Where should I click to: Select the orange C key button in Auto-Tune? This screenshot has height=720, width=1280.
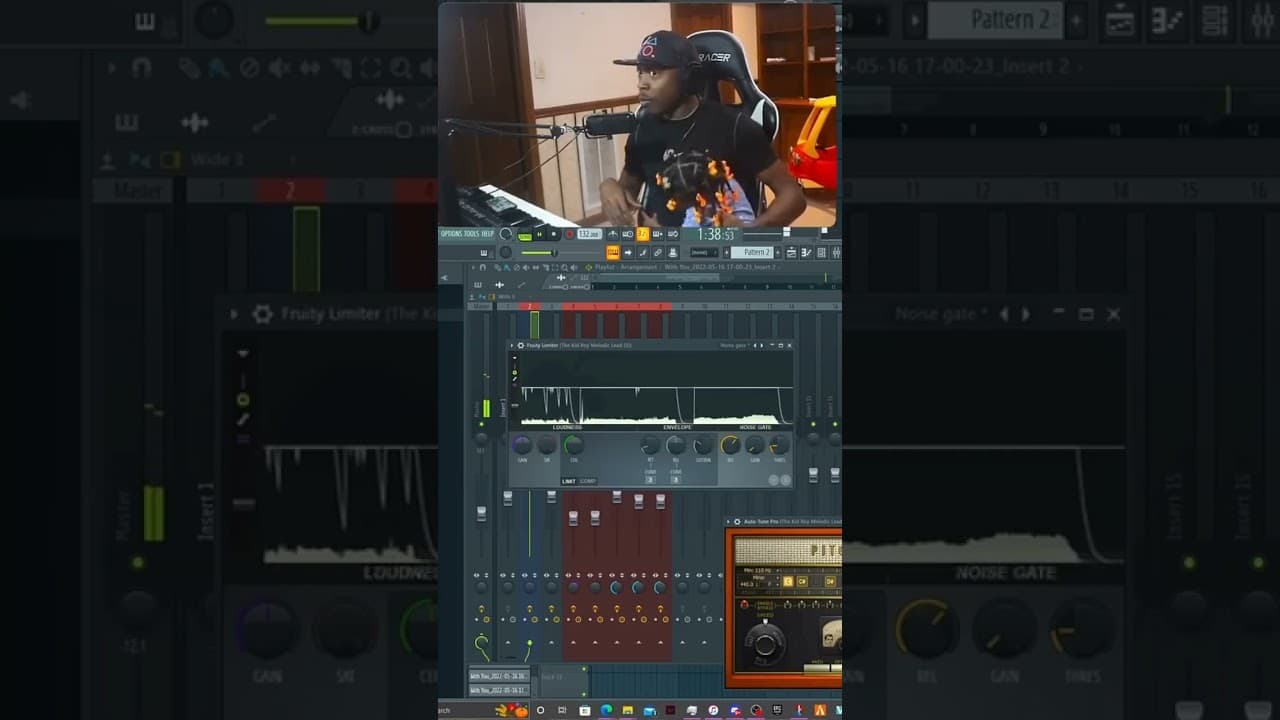(788, 581)
